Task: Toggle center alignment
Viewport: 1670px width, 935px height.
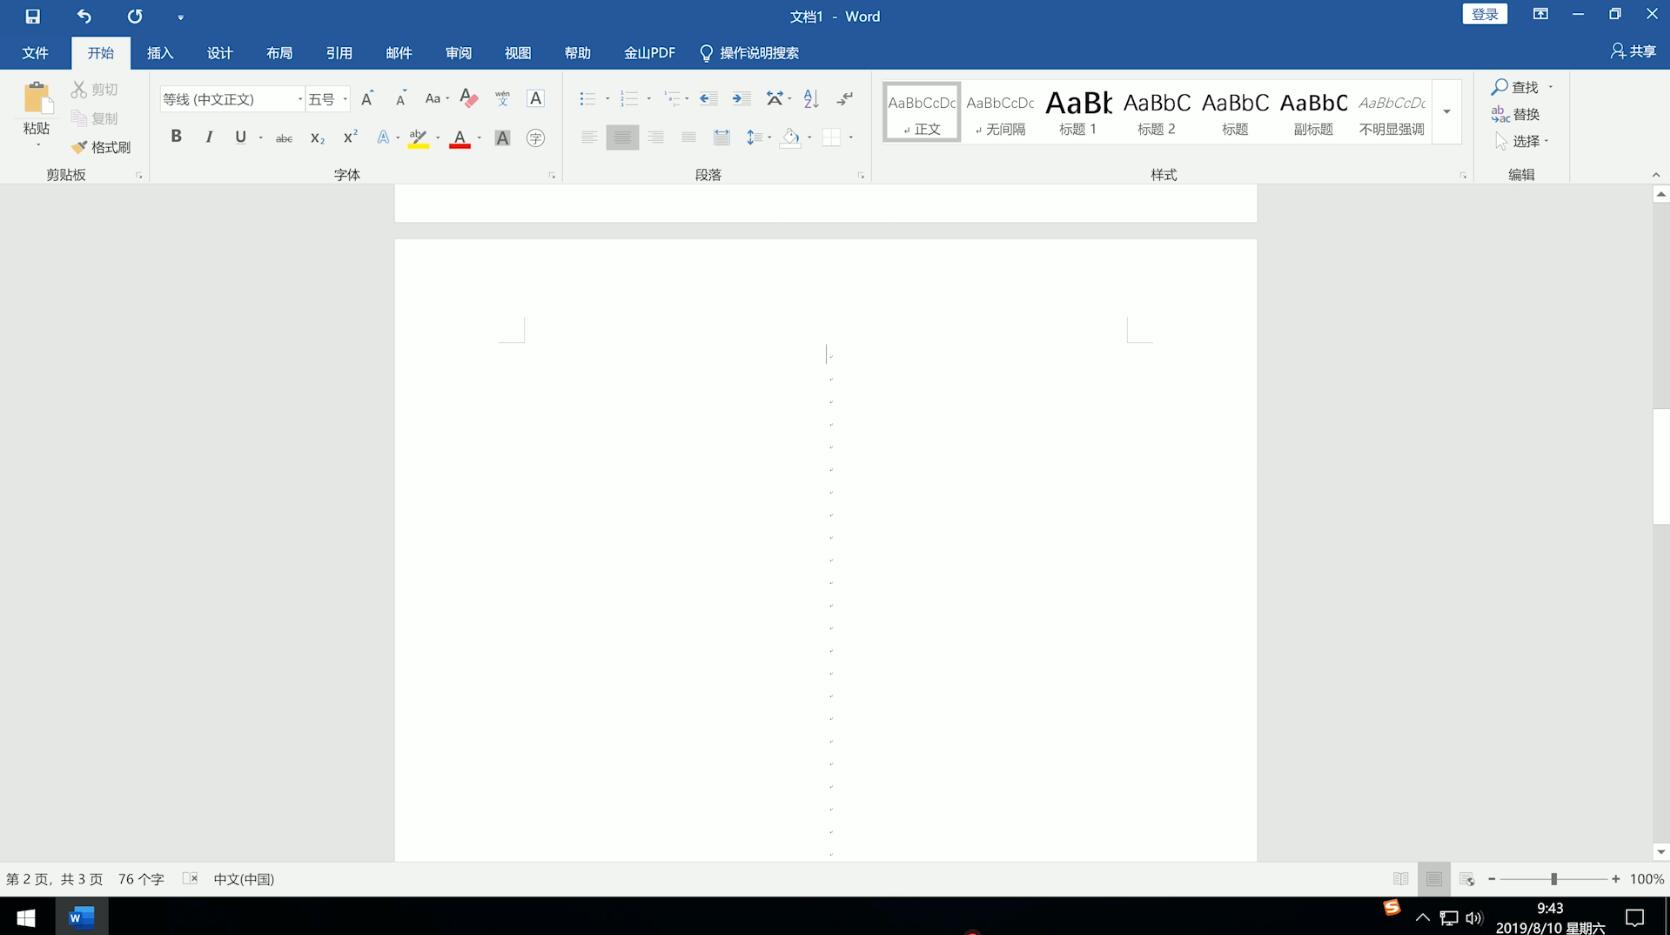Action: pyautogui.click(x=622, y=137)
